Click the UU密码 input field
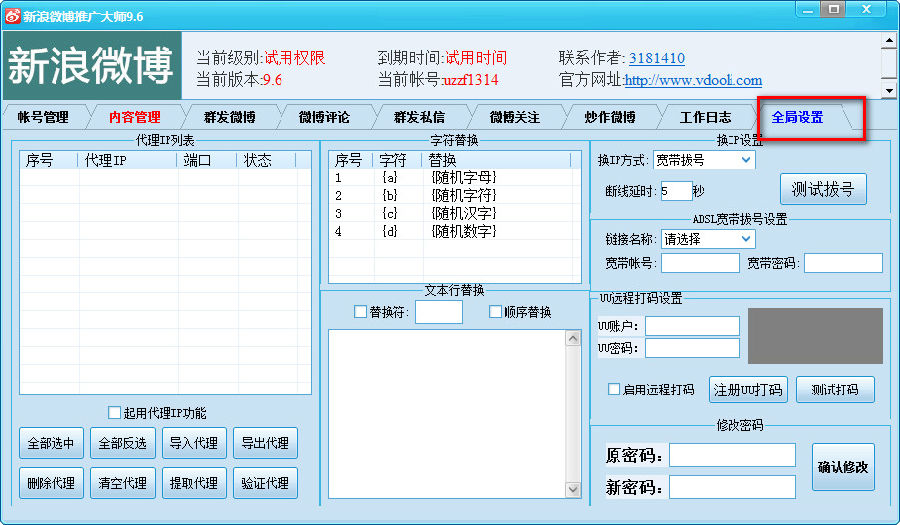 (x=692, y=348)
